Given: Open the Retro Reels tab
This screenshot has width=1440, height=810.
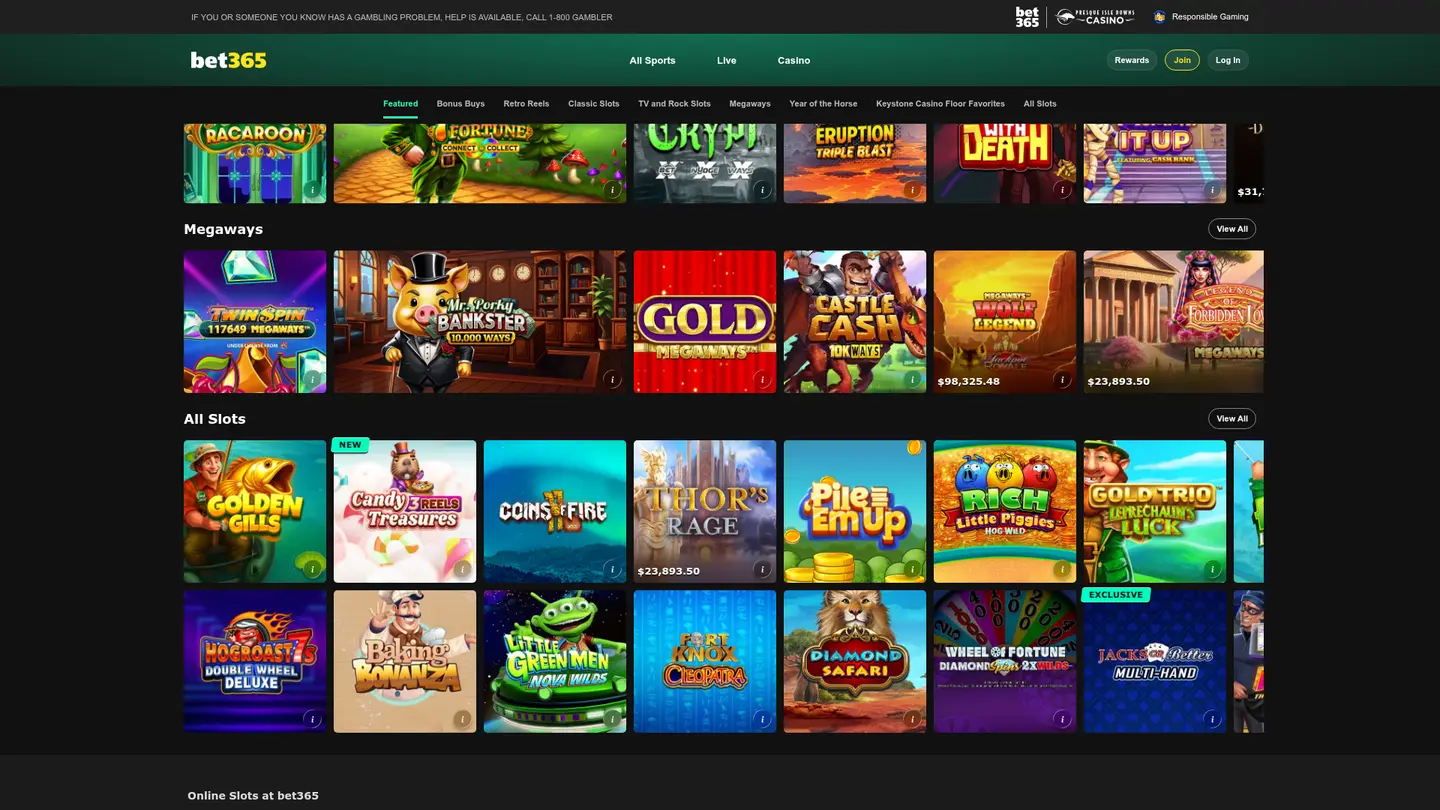Looking at the screenshot, I should 526,104.
